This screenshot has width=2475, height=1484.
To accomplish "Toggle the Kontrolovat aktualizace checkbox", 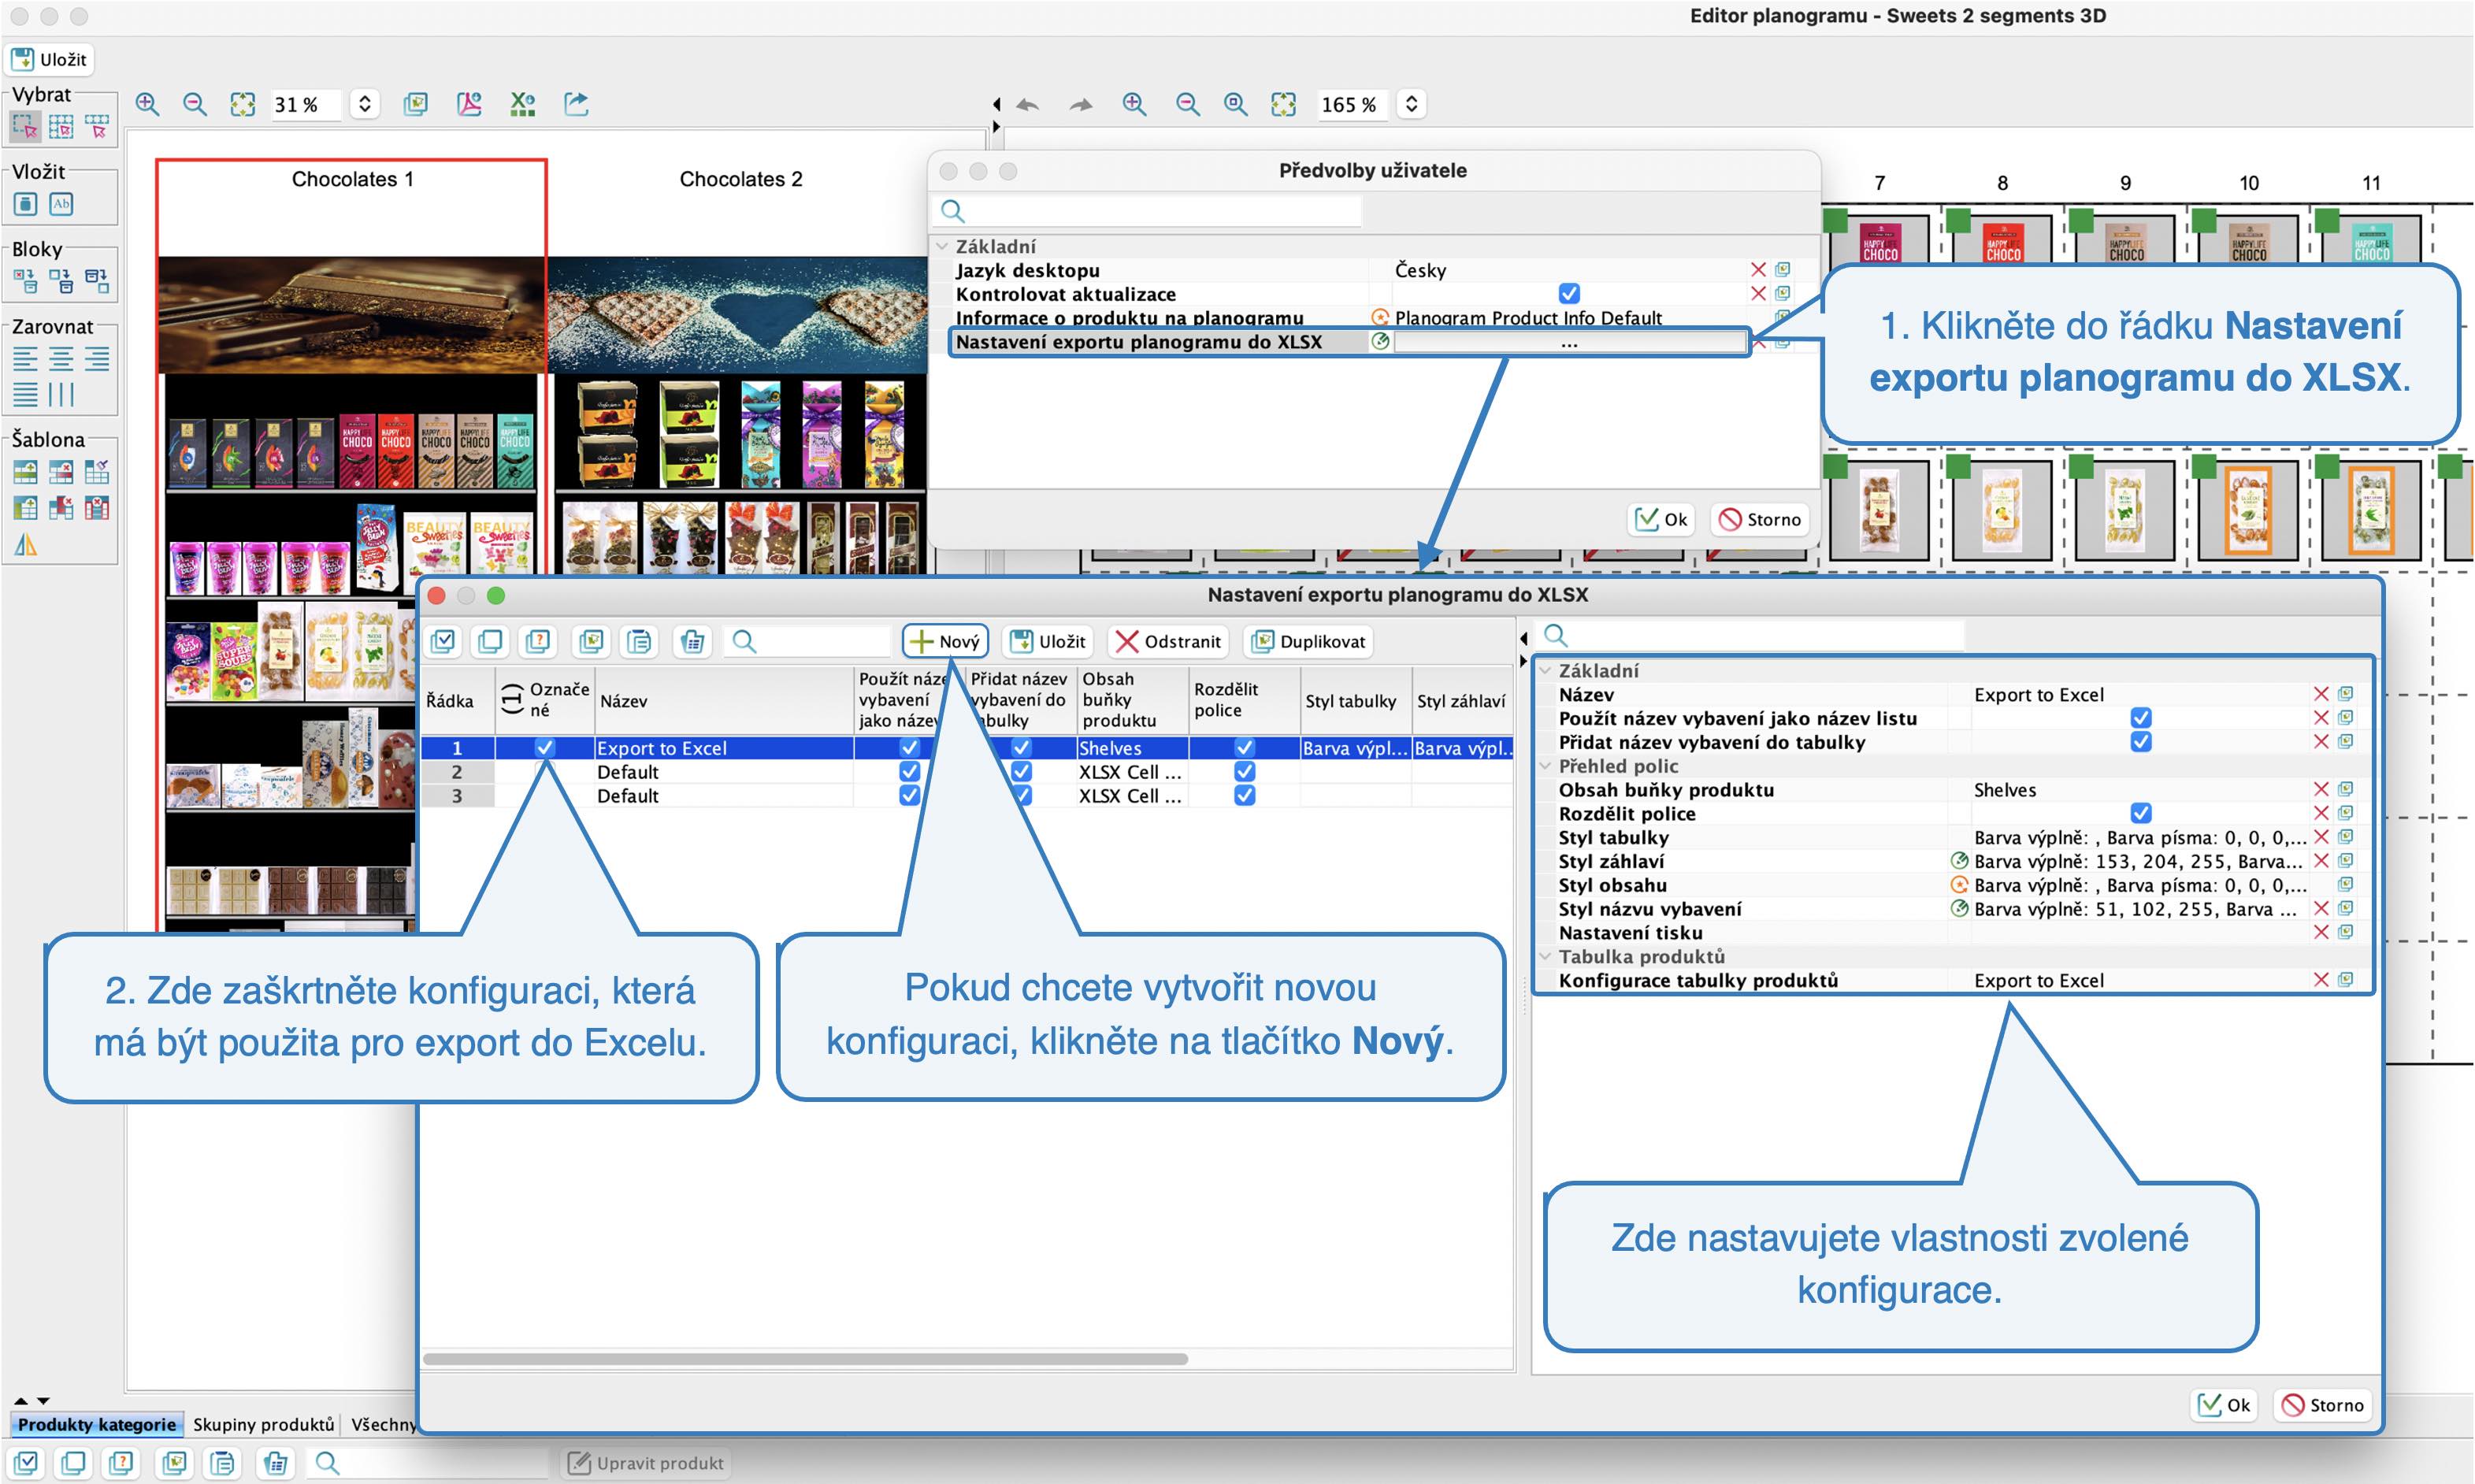I will [1569, 294].
